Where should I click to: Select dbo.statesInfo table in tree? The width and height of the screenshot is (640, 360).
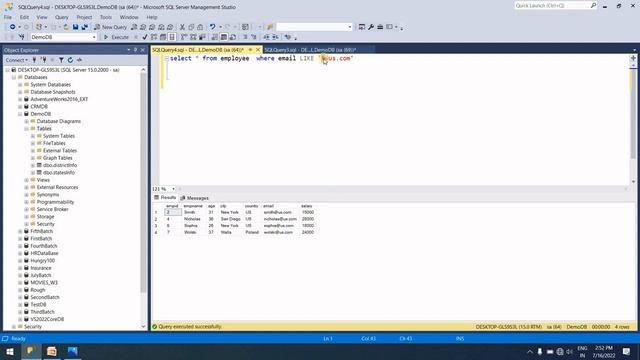[x=58, y=173]
